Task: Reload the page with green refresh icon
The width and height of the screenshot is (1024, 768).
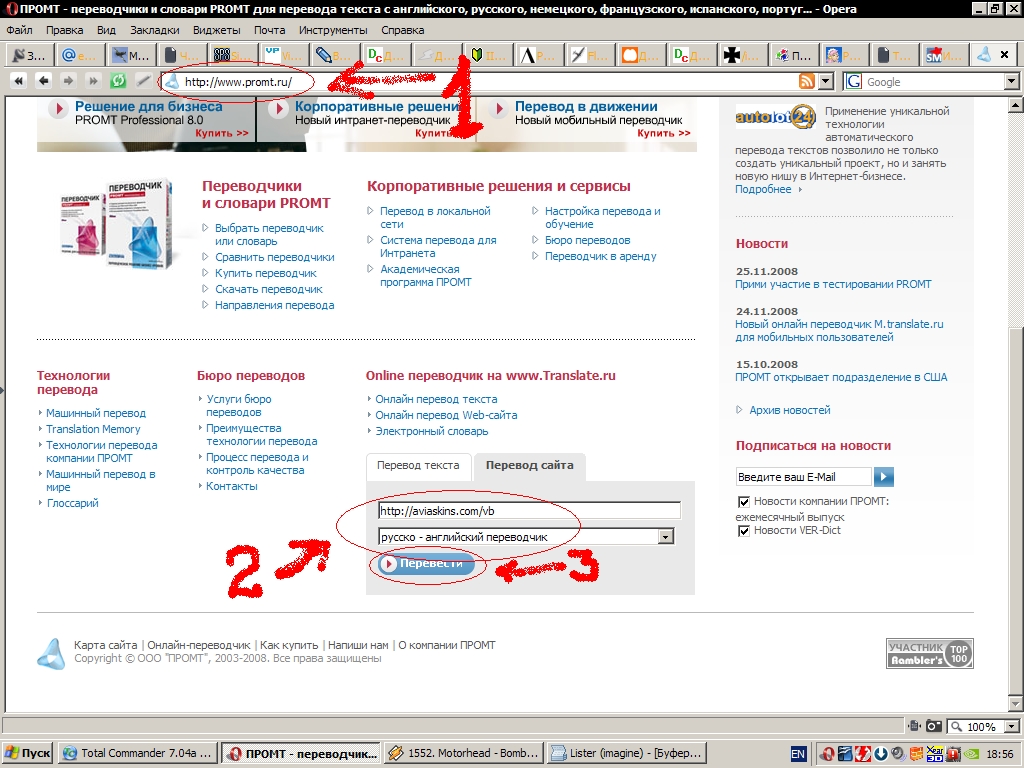Action: click(118, 81)
